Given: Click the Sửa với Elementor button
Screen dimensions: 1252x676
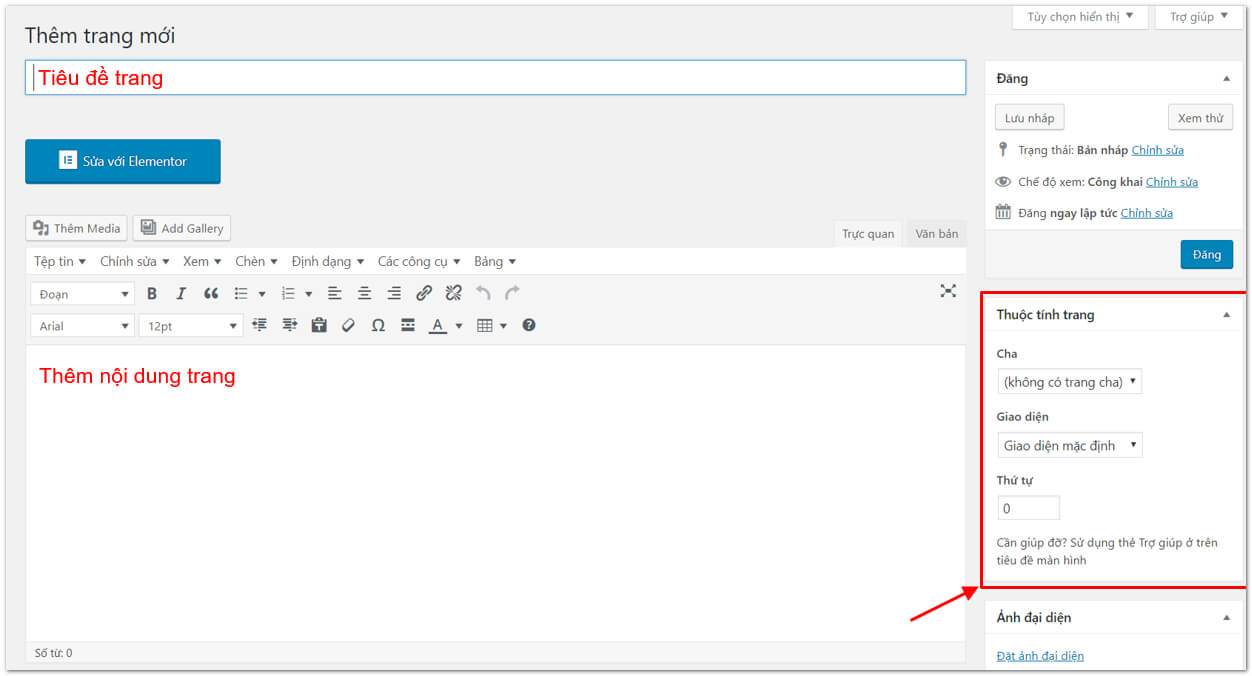Looking at the screenshot, I should 123,161.
